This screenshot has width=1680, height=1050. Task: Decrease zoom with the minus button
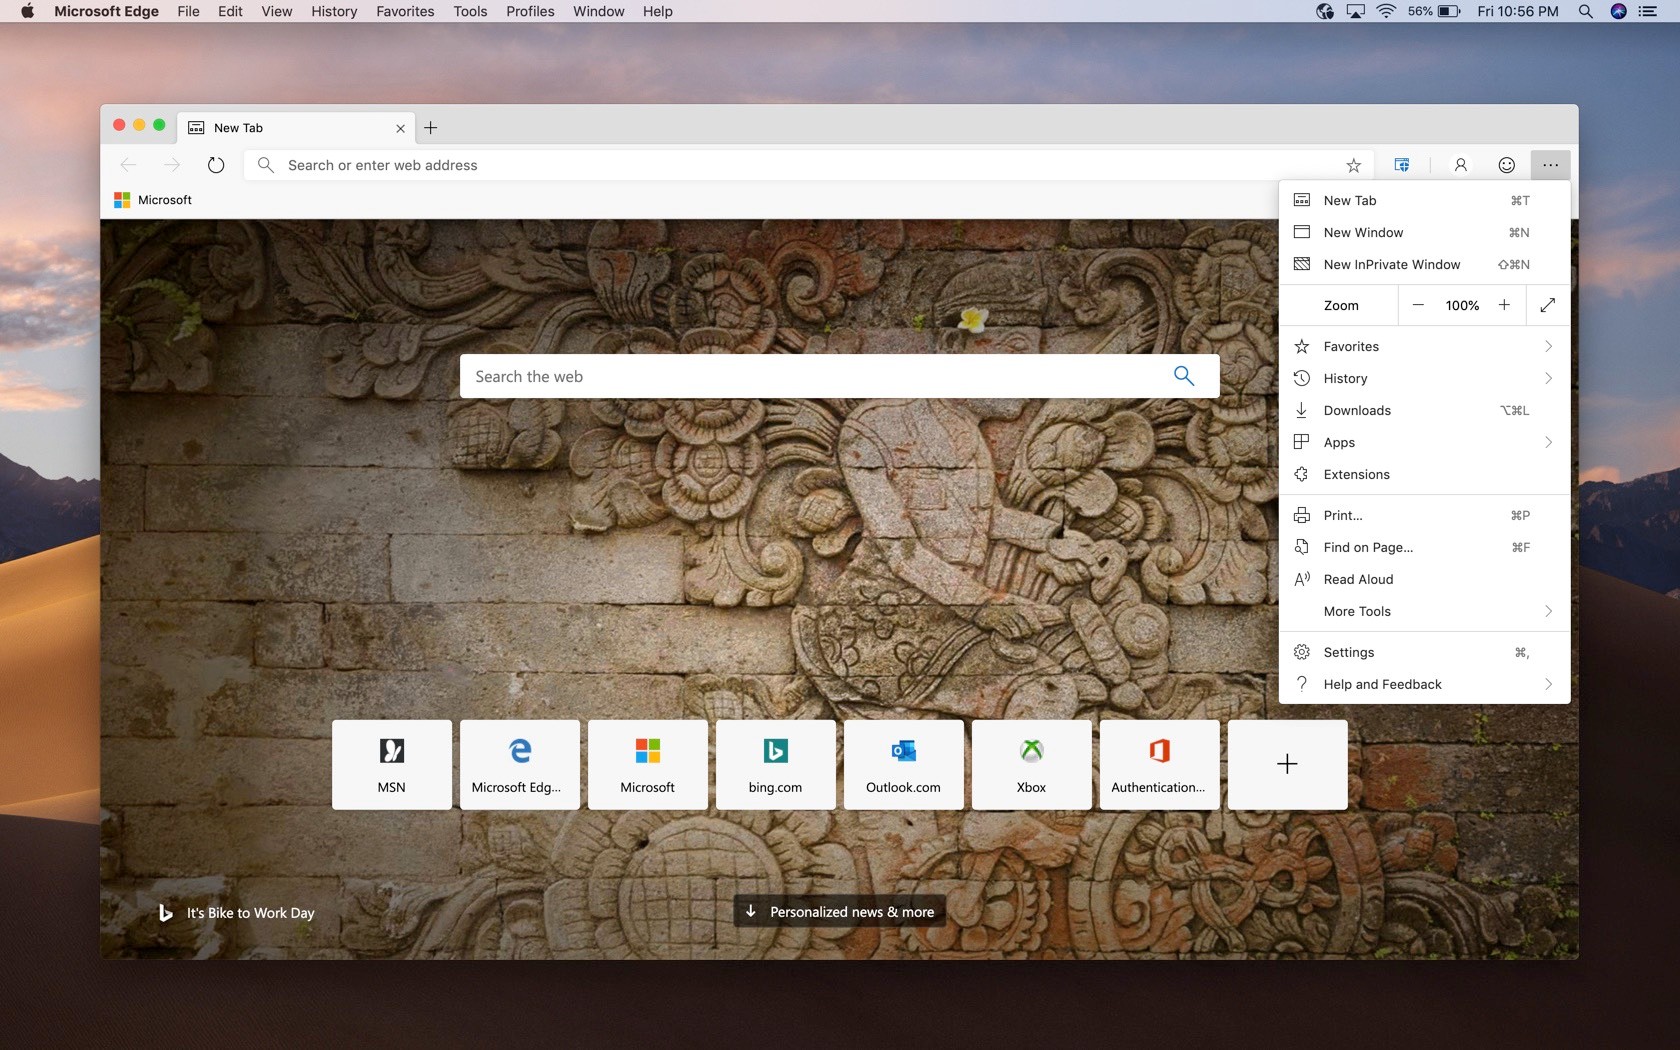pyautogui.click(x=1418, y=306)
